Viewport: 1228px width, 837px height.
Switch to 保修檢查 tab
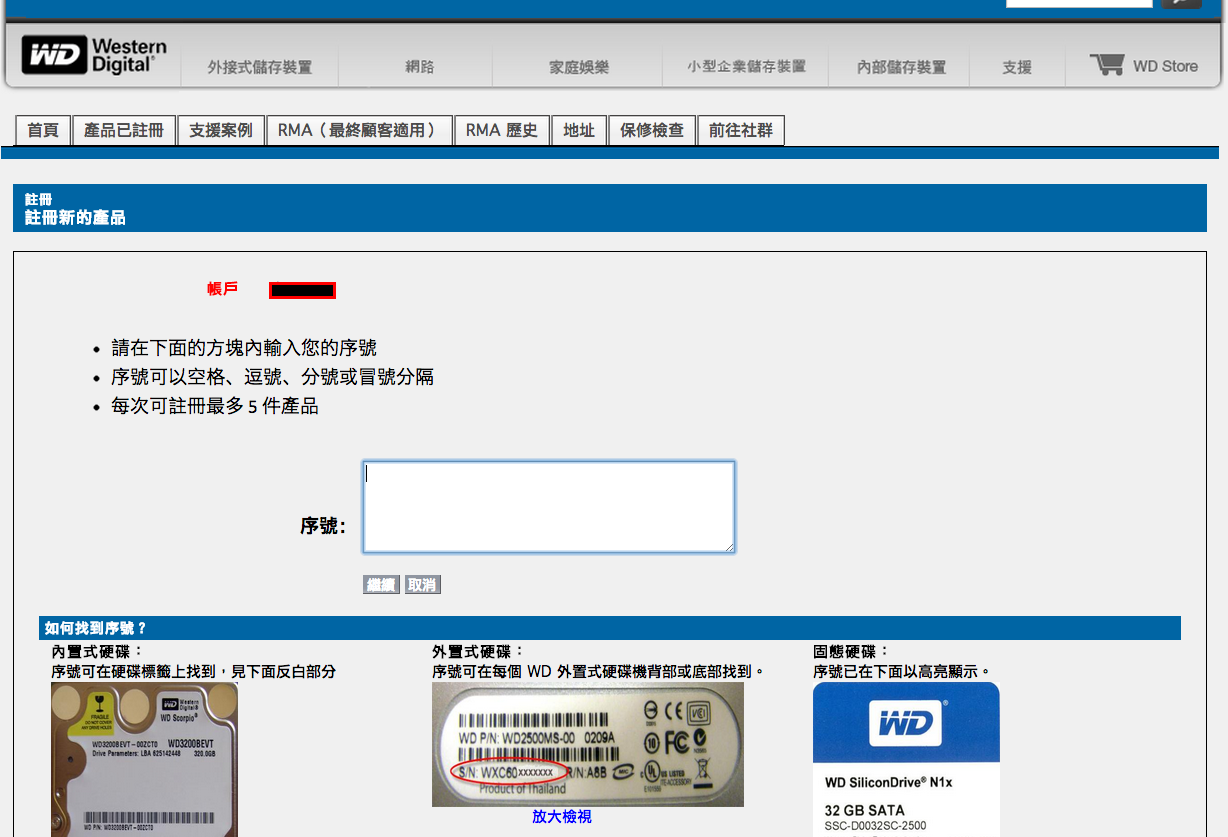point(652,130)
